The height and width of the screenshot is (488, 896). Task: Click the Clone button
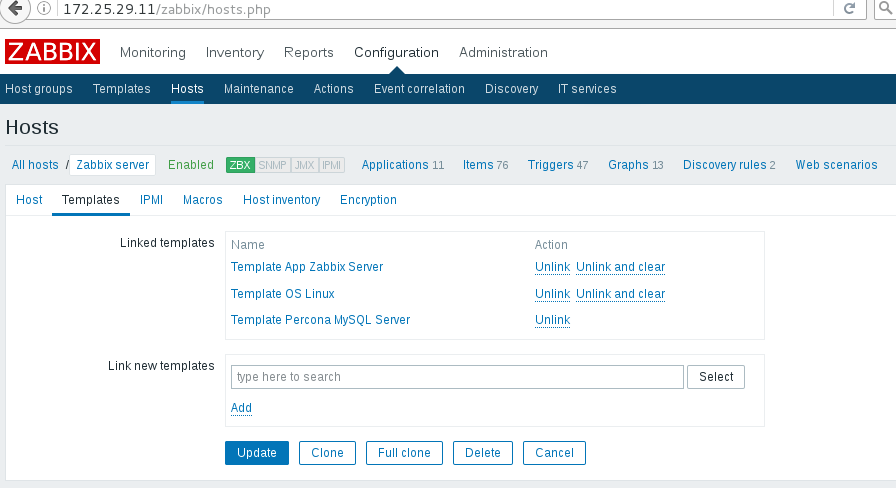tap(327, 453)
